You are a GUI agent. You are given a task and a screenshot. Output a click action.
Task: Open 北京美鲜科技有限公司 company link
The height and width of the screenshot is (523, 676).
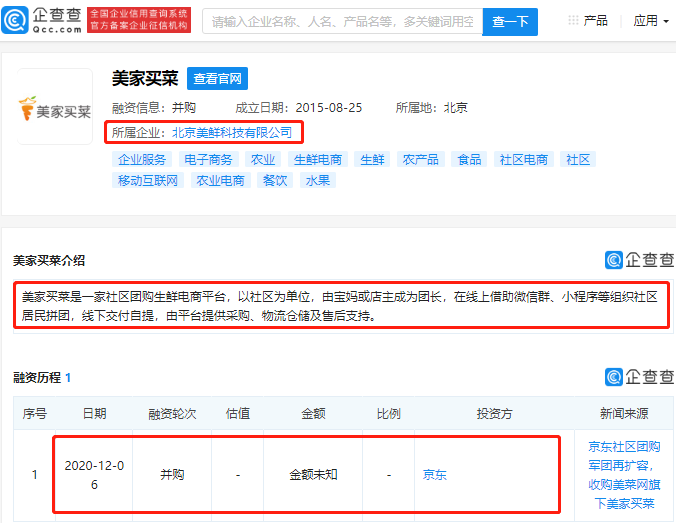tap(232, 132)
